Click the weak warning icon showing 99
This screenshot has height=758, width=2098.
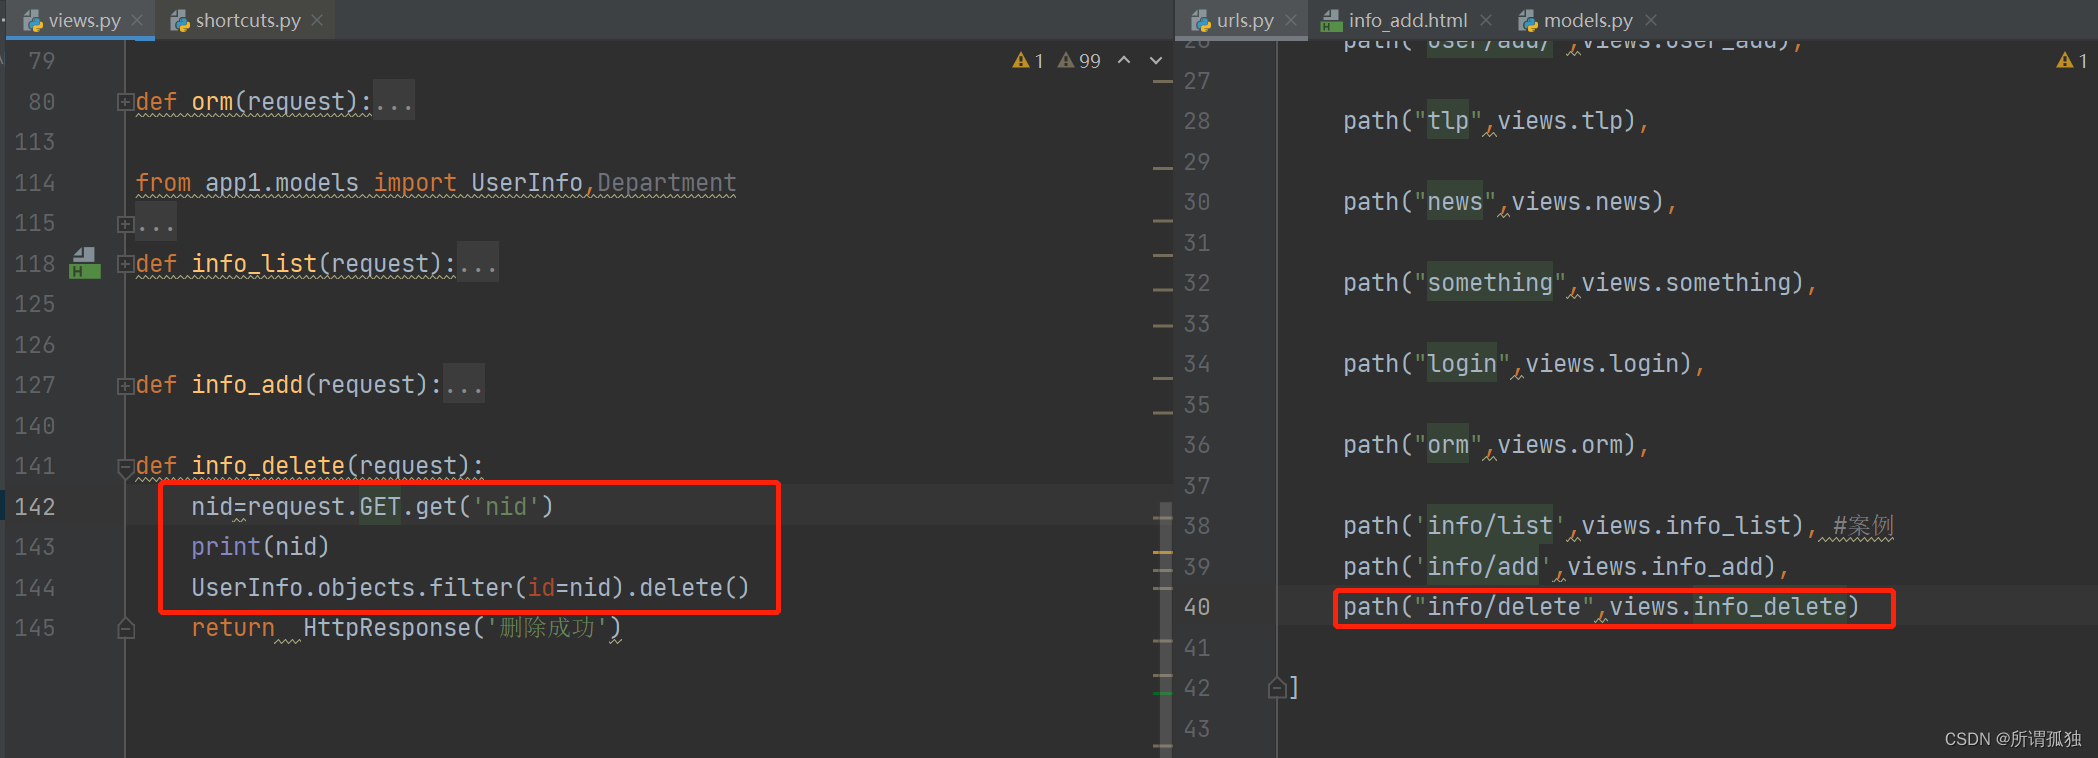(x=1079, y=61)
